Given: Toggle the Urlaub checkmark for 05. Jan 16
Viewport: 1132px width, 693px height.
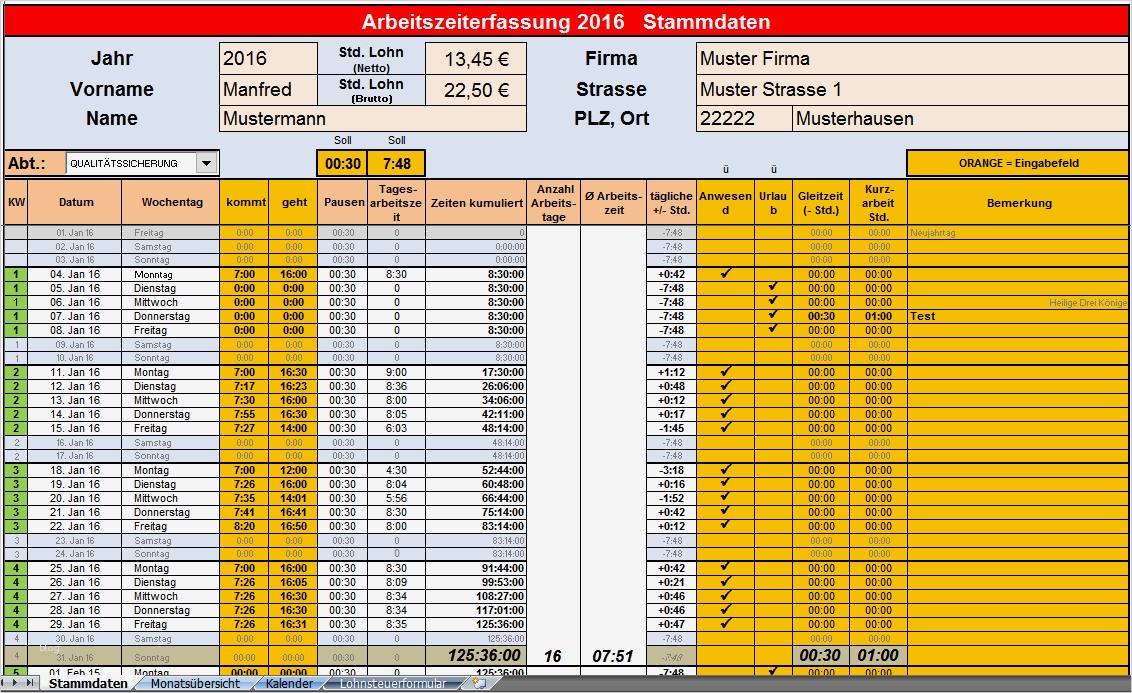Looking at the screenshot, I should pyautogui.click(x=772, y=287).
